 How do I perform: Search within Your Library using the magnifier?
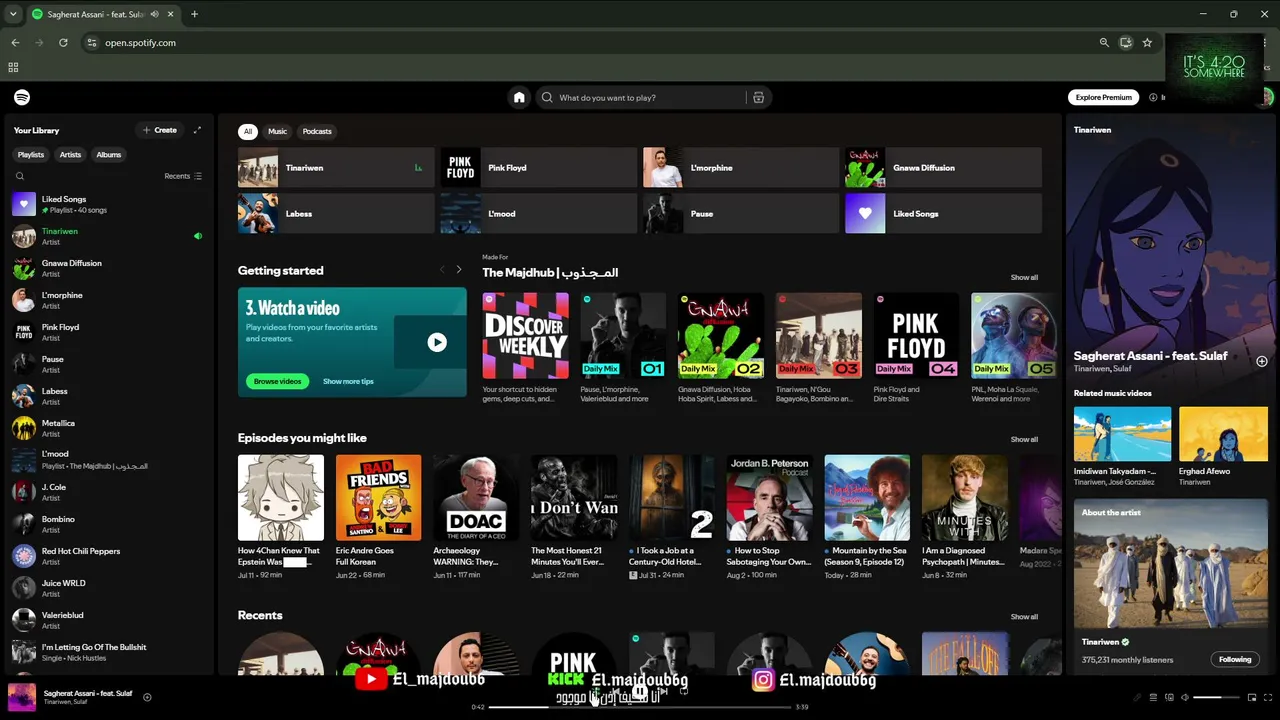(x=20, y=176)
